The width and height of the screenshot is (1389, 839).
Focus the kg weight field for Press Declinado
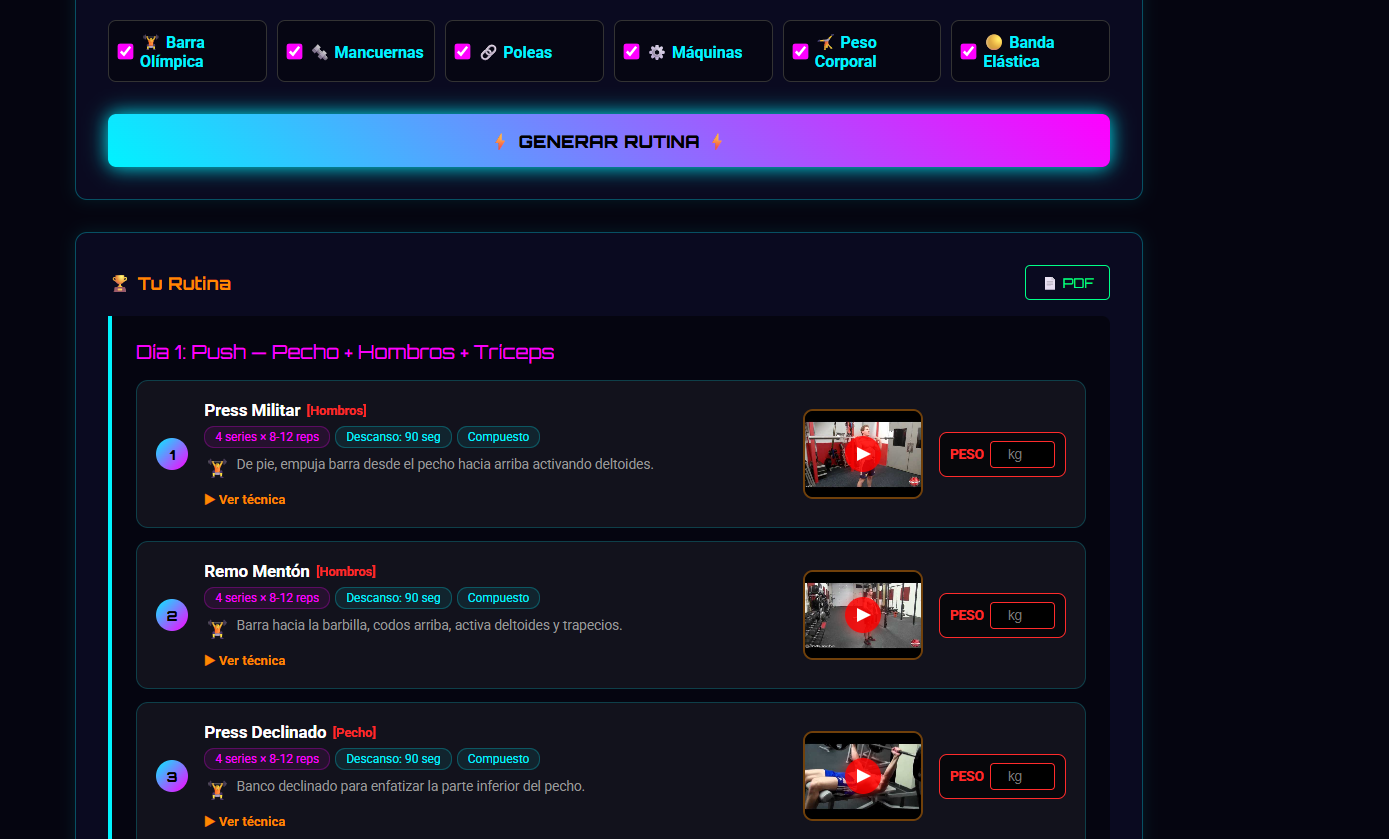pos(1022,776)
